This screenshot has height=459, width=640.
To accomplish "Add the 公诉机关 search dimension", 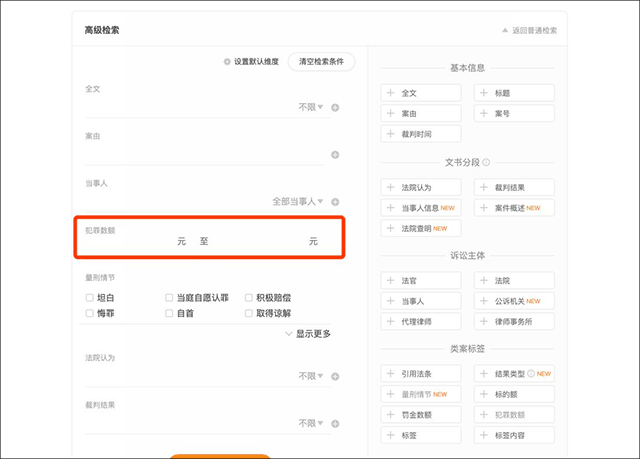I will (x=513, y=301).
